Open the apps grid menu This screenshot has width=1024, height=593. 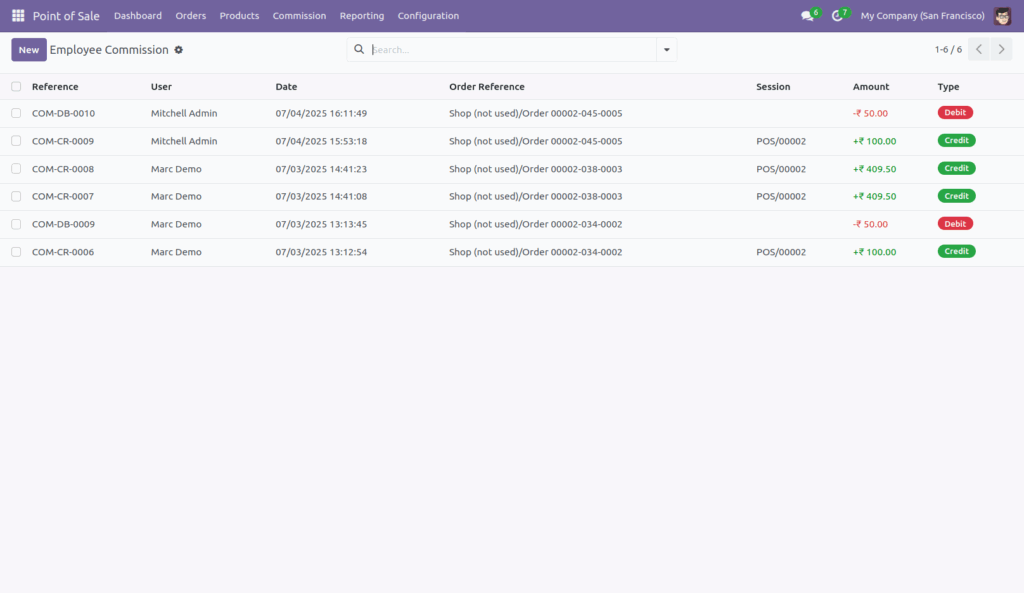[16, 15]
